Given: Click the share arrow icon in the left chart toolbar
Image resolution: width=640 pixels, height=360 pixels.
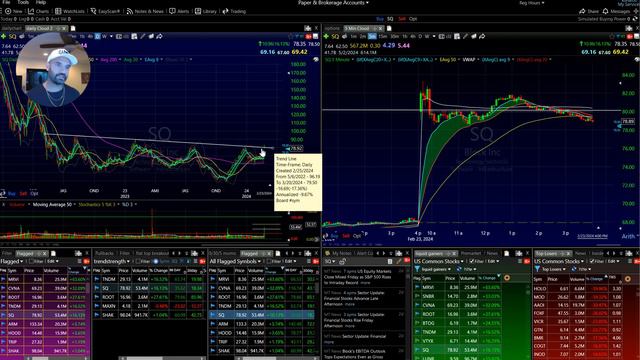Looking at the screenshot, I should click(x=159, y=36).
